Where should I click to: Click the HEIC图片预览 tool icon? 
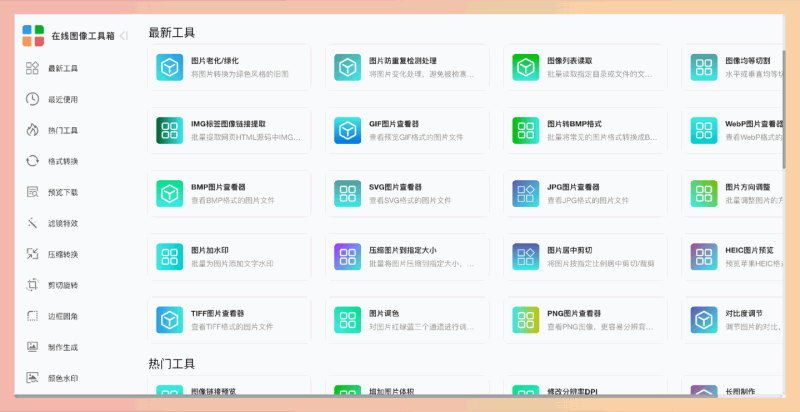[704, 256]
